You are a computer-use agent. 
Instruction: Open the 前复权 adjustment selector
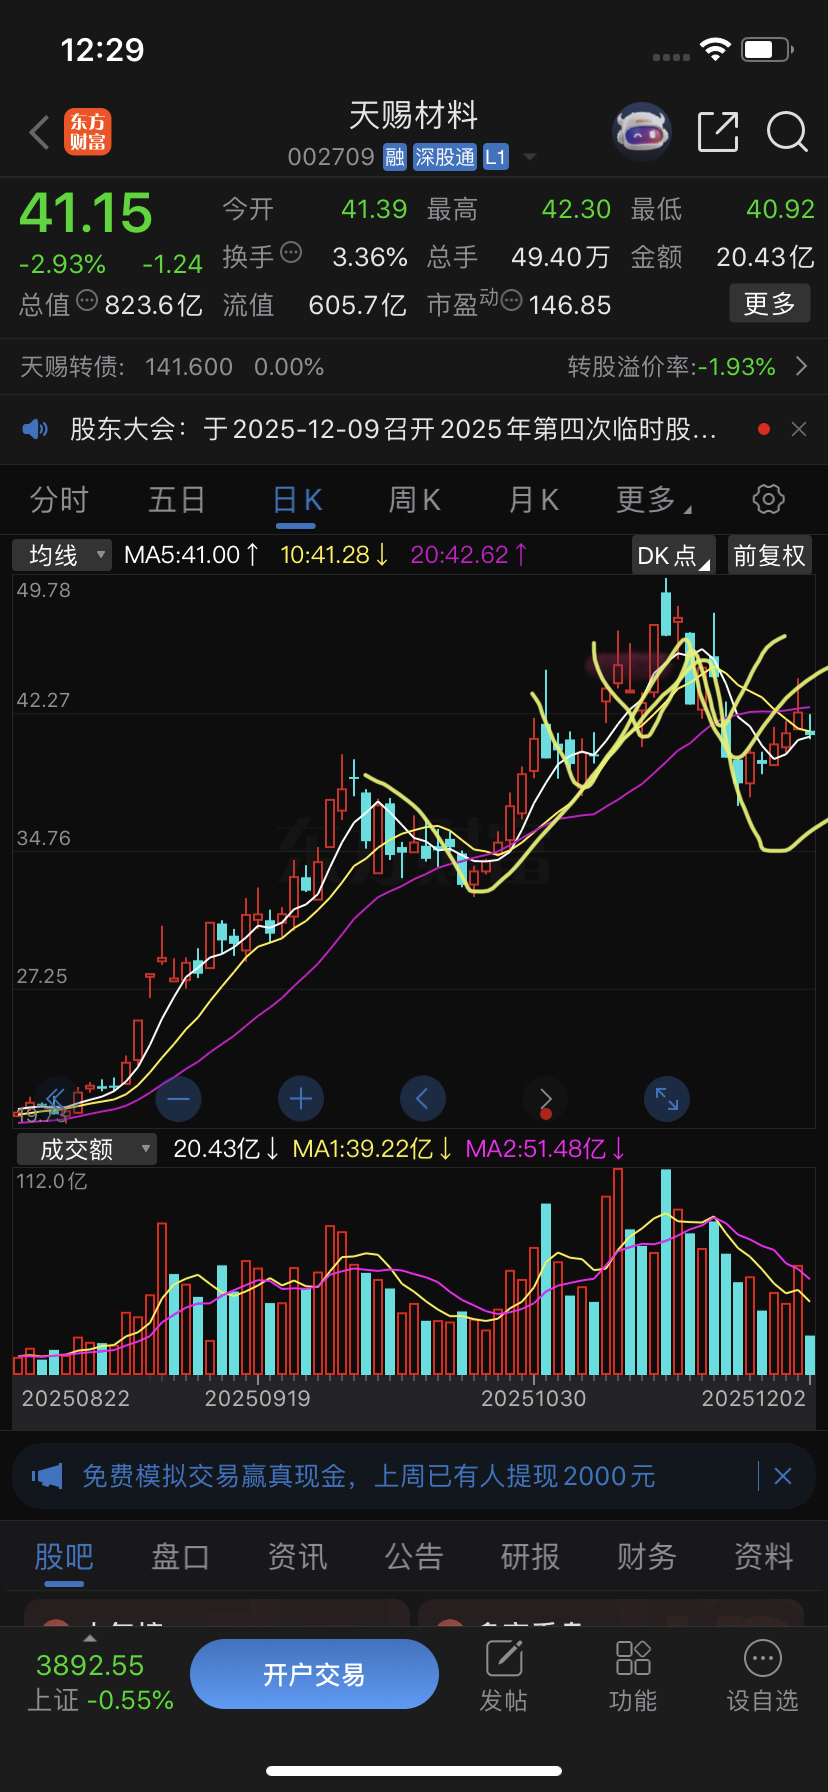pyautogui.click(x=769, y=555)
